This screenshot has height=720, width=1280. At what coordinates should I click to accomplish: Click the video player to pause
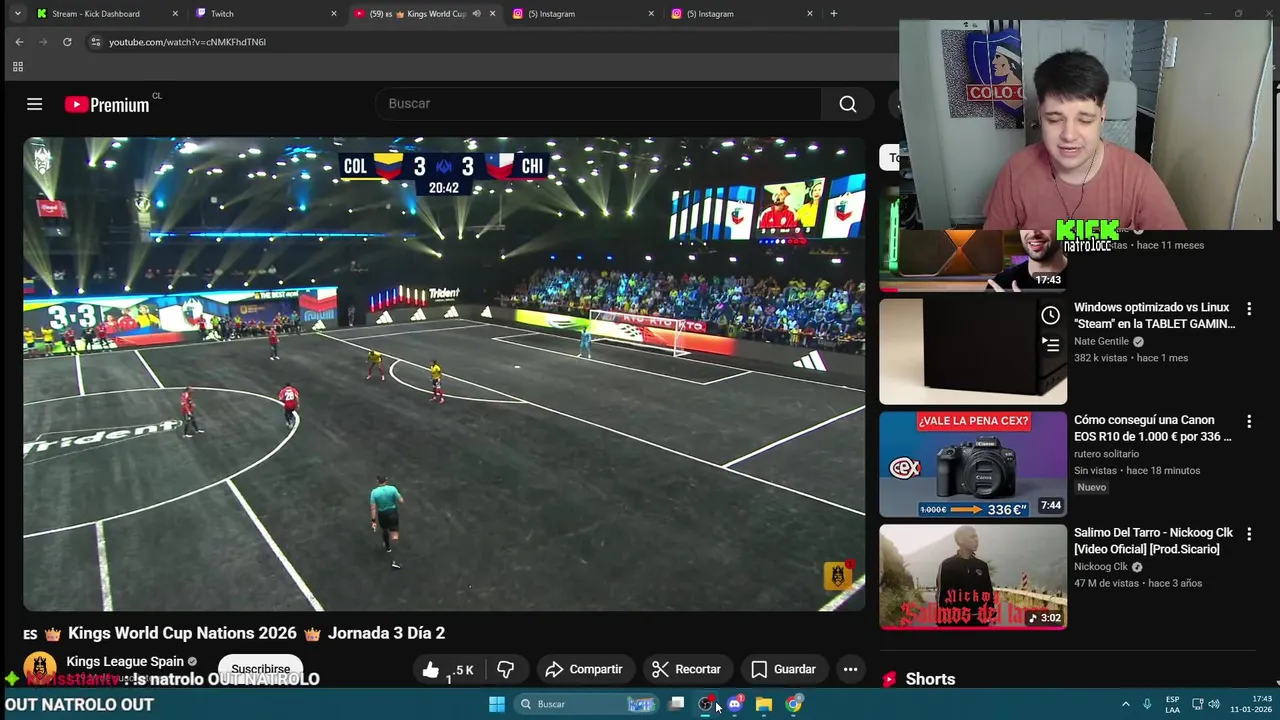[x=444, y=374]
